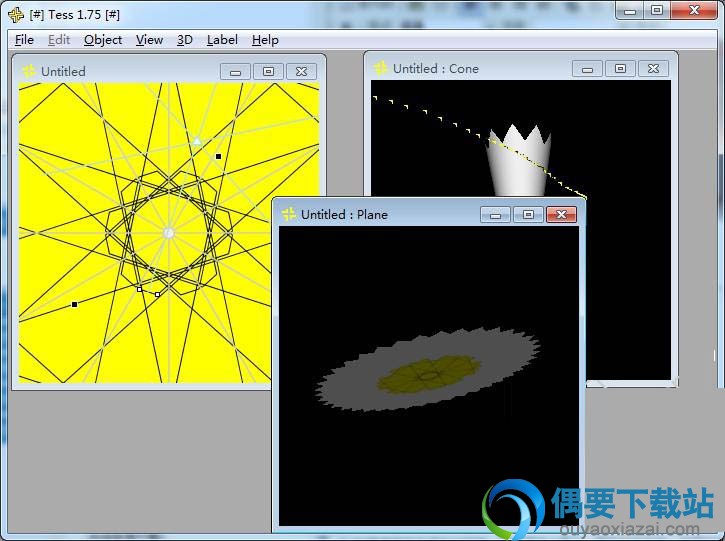Select black square handle at lower left
This screenshot has width=725, height=541.
pos(74,304)
